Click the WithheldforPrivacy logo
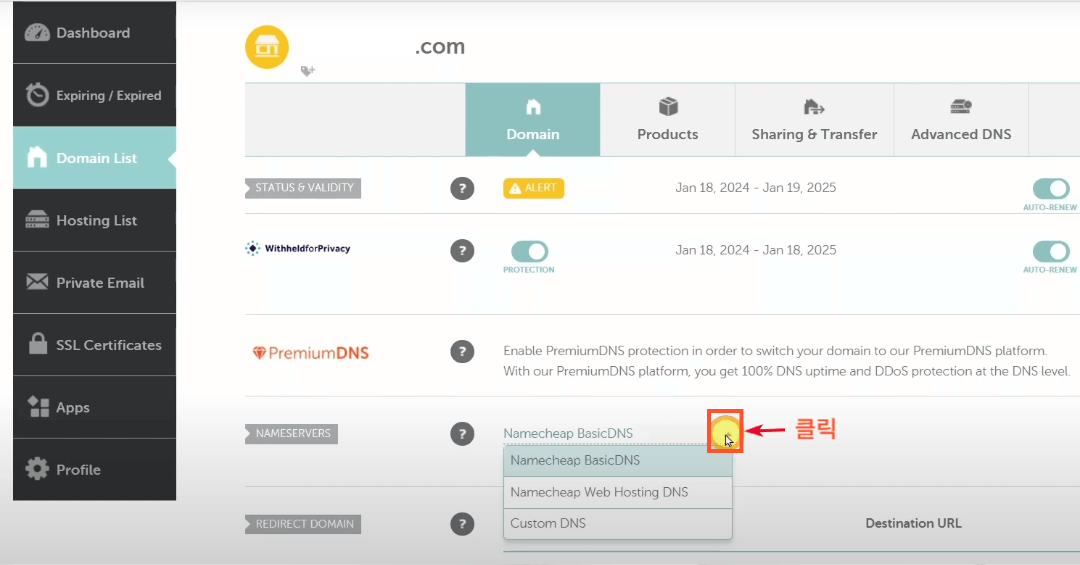 pos(298,248)
